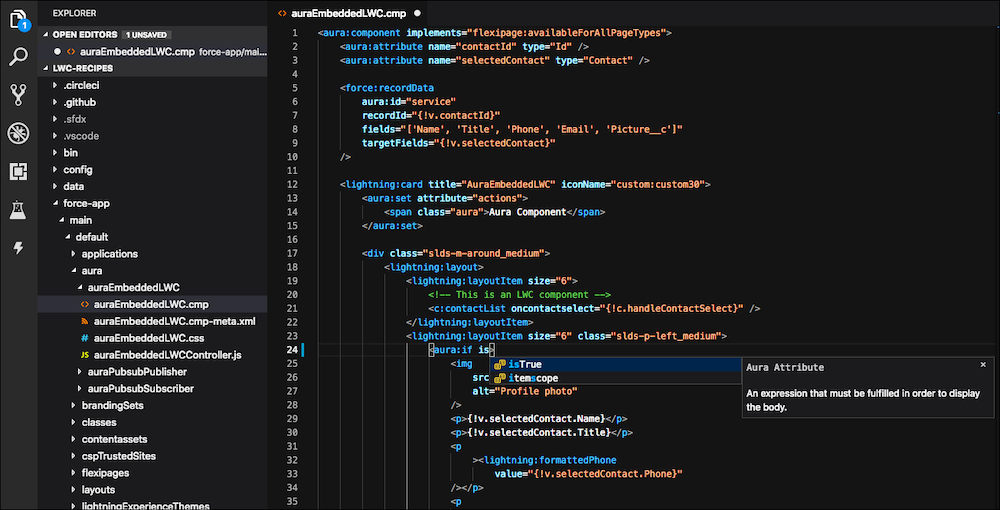Expand the .circleci folder
The height and width of the screenshot is (510, 1000).
pyautogui.click(x=55, y=85)
